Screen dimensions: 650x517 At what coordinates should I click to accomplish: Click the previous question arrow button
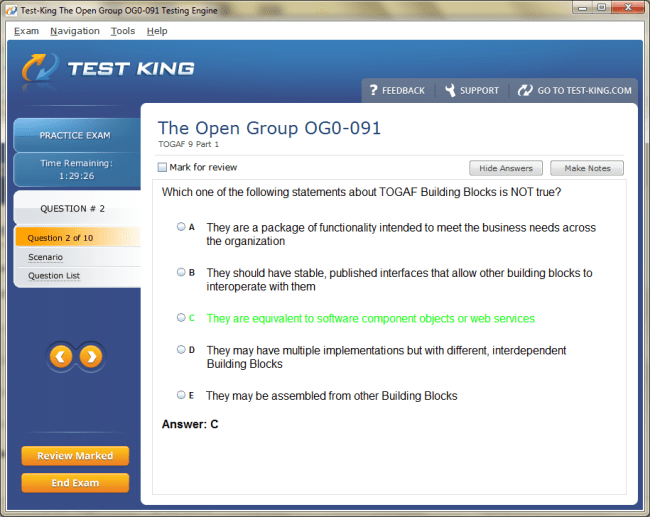61,357
